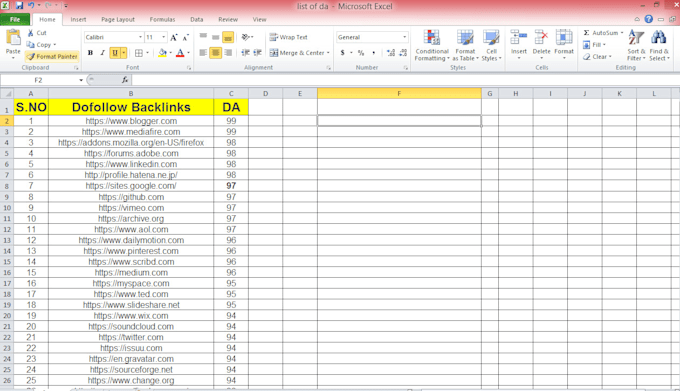Select cell with https://github.com
The height and width of the screenshot is (391, 680).
click(131, 197)
